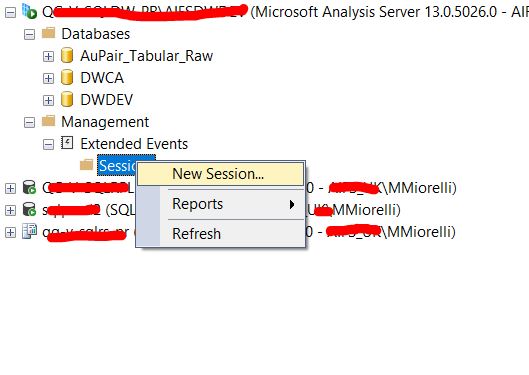
Task: Click the Sessions folder icon
Action: tap(86, 165)
